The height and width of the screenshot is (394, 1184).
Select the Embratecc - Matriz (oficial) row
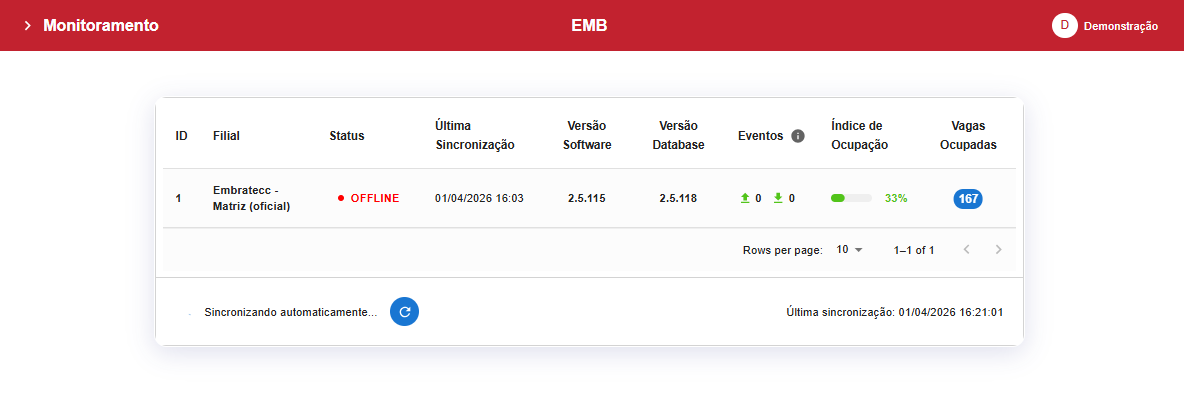(590, 199)
